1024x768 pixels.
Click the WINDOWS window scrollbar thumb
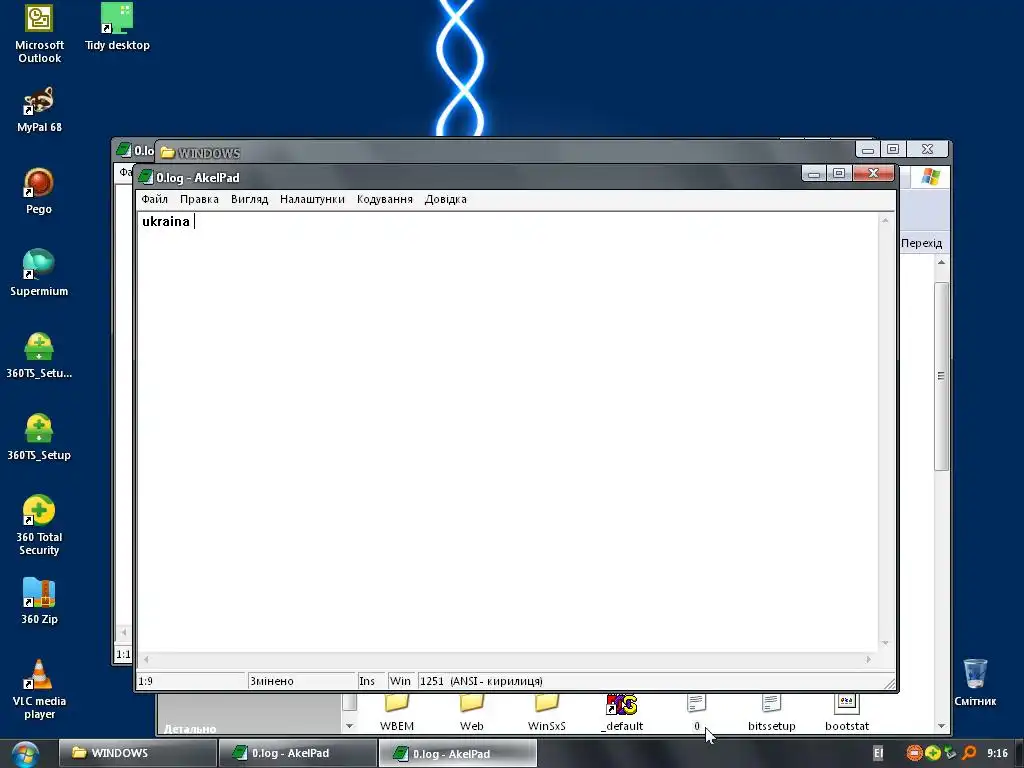[941, 376]
